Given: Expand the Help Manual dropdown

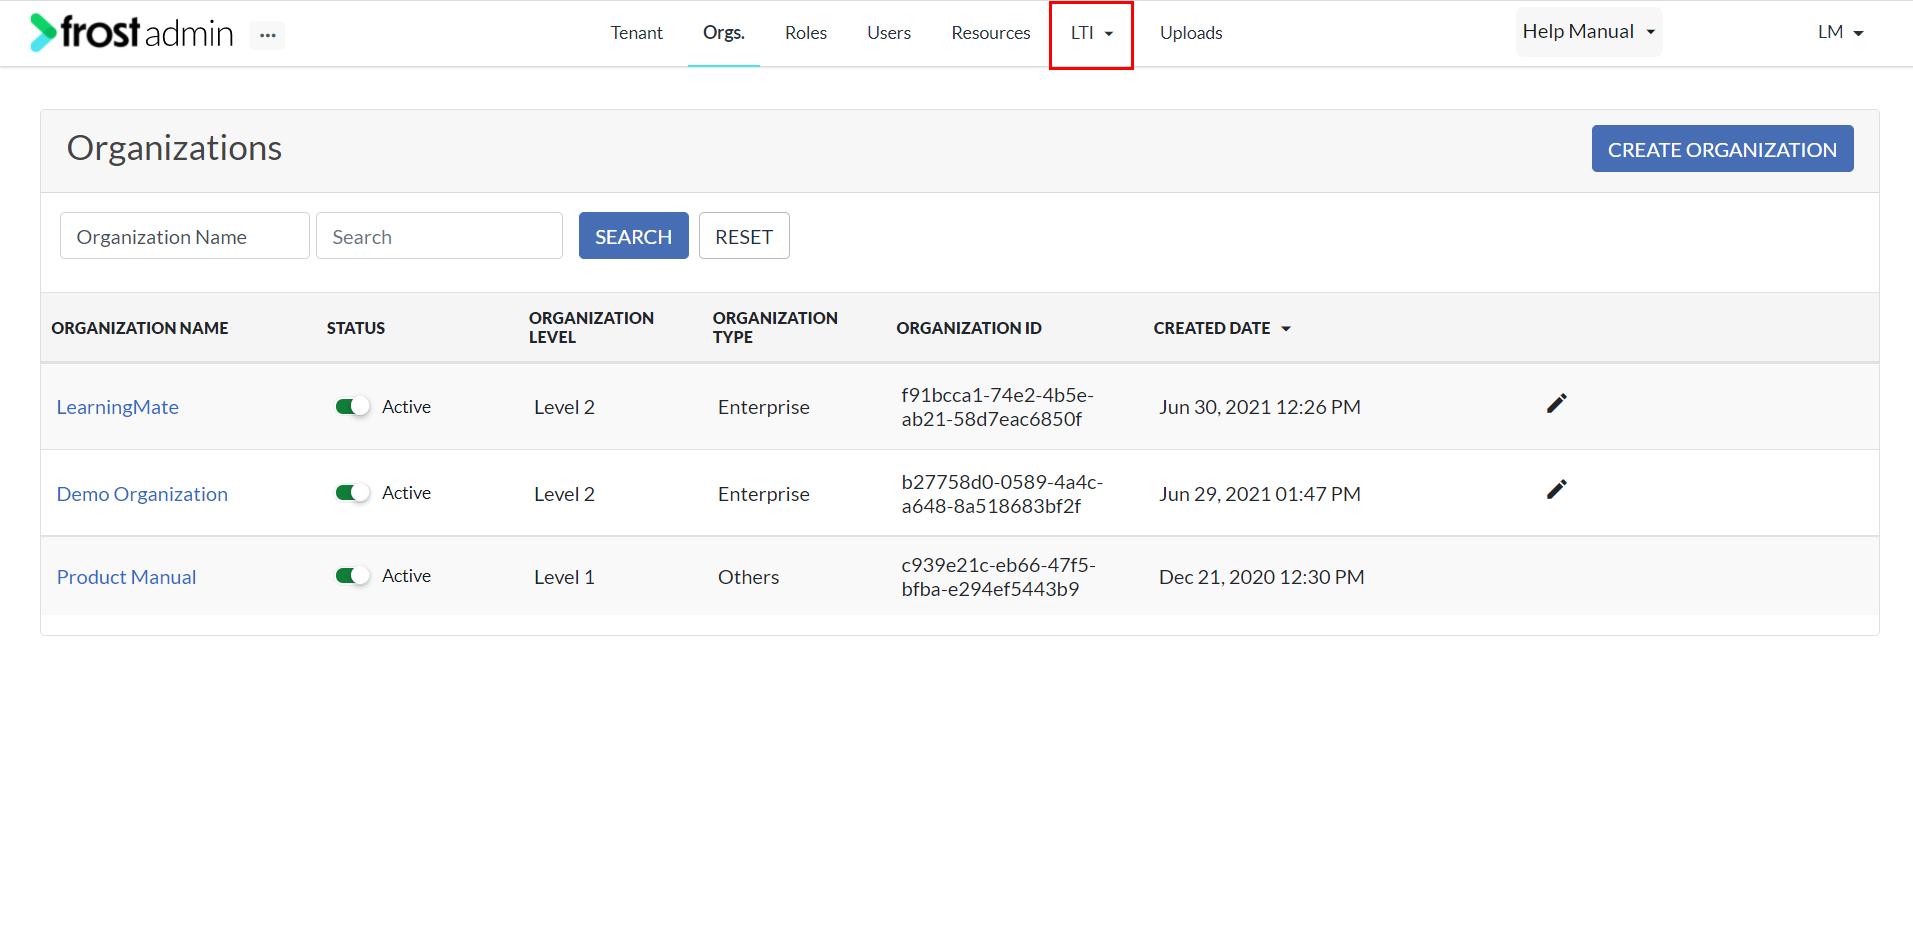Looking at the screenshot, I should (1588, 31).
